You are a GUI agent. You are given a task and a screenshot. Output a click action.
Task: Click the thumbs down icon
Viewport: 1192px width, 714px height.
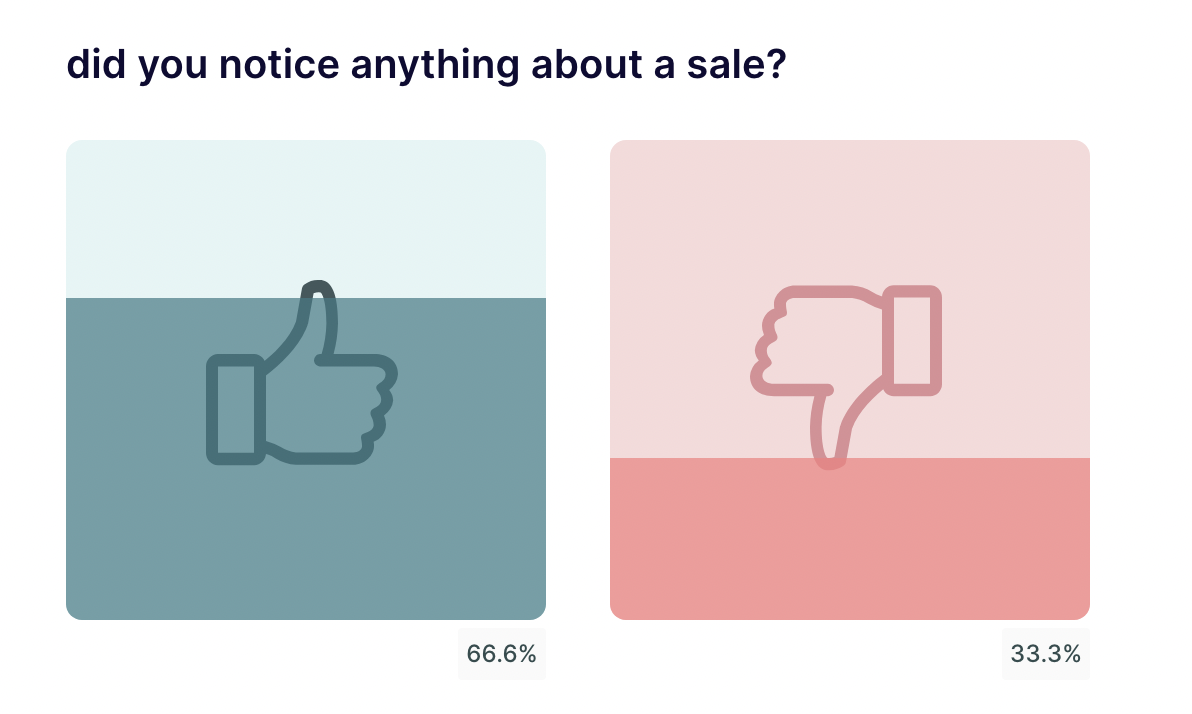(x=846, y=377)
